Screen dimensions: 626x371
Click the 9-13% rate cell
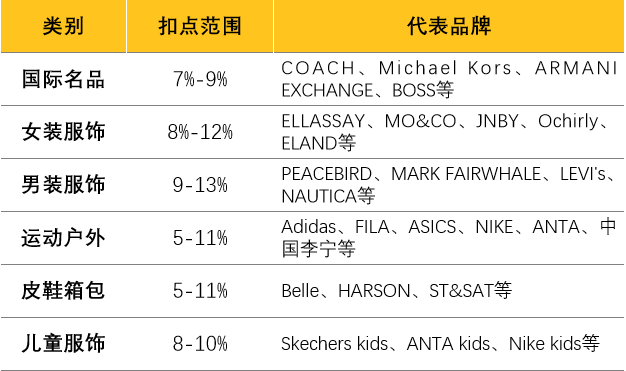pos(200,185)
